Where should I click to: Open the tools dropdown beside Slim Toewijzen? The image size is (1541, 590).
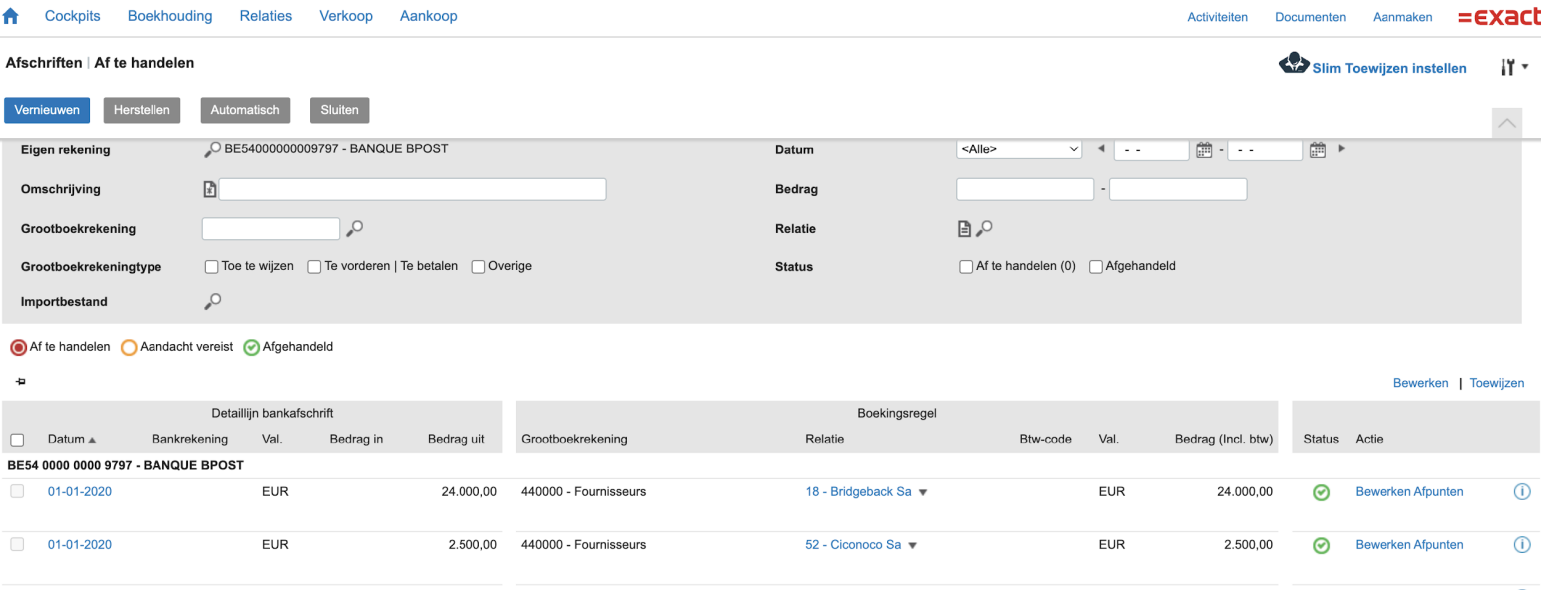tap(1515, 67)
